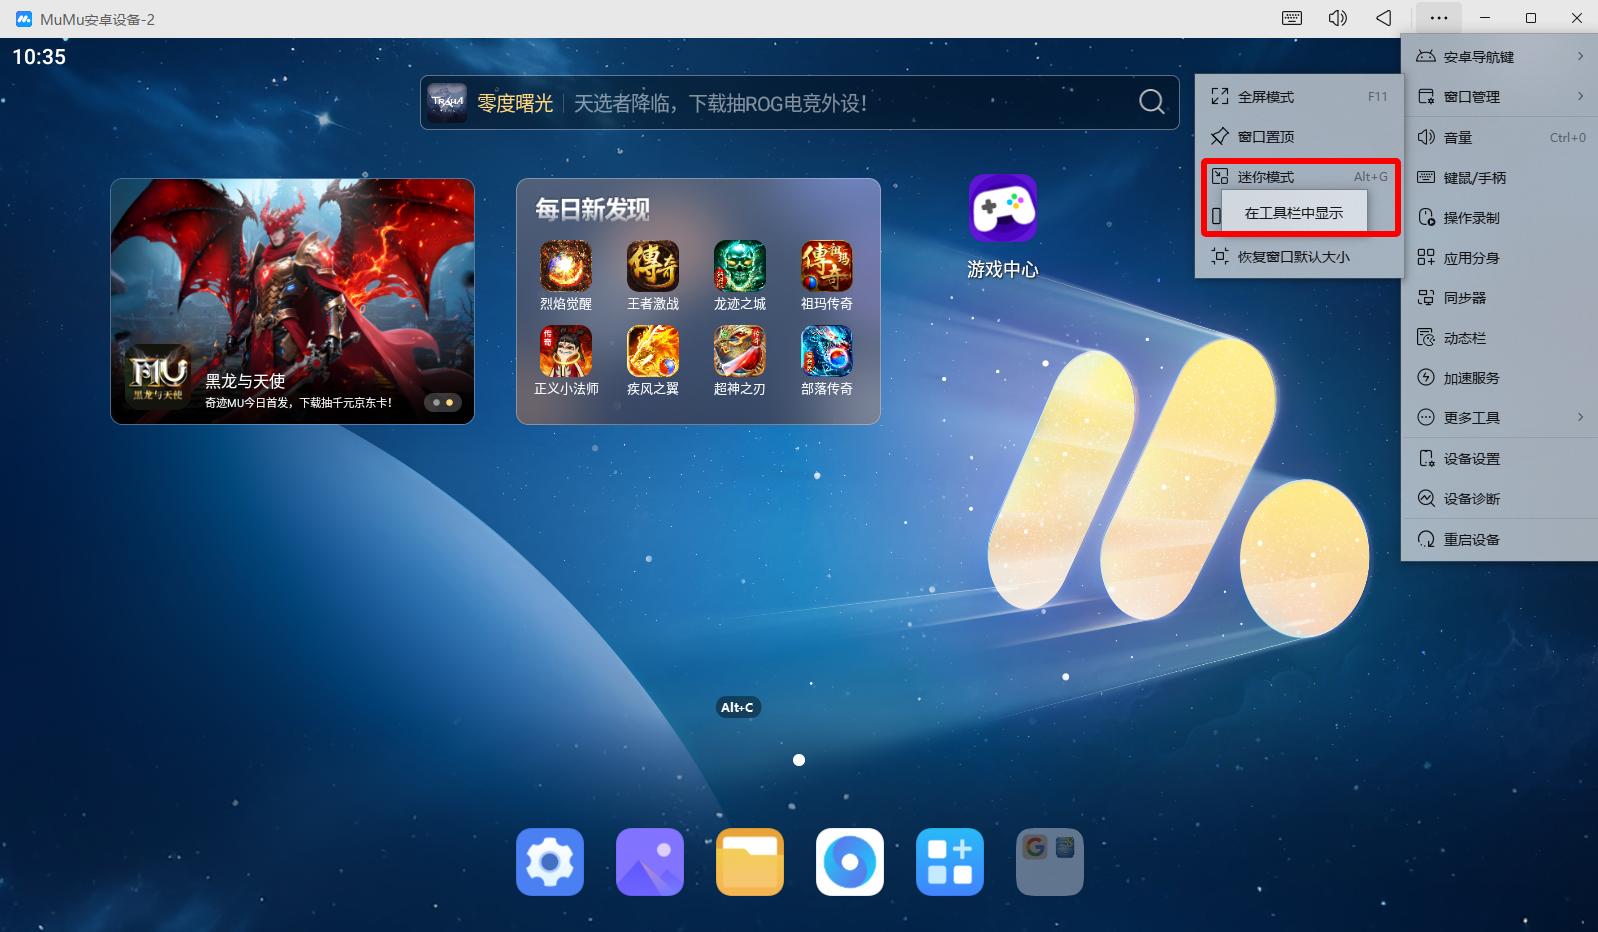Expand the 窗口管理 submenu
Viewport: 1598px width, 932px height.
click(1499, 97)
